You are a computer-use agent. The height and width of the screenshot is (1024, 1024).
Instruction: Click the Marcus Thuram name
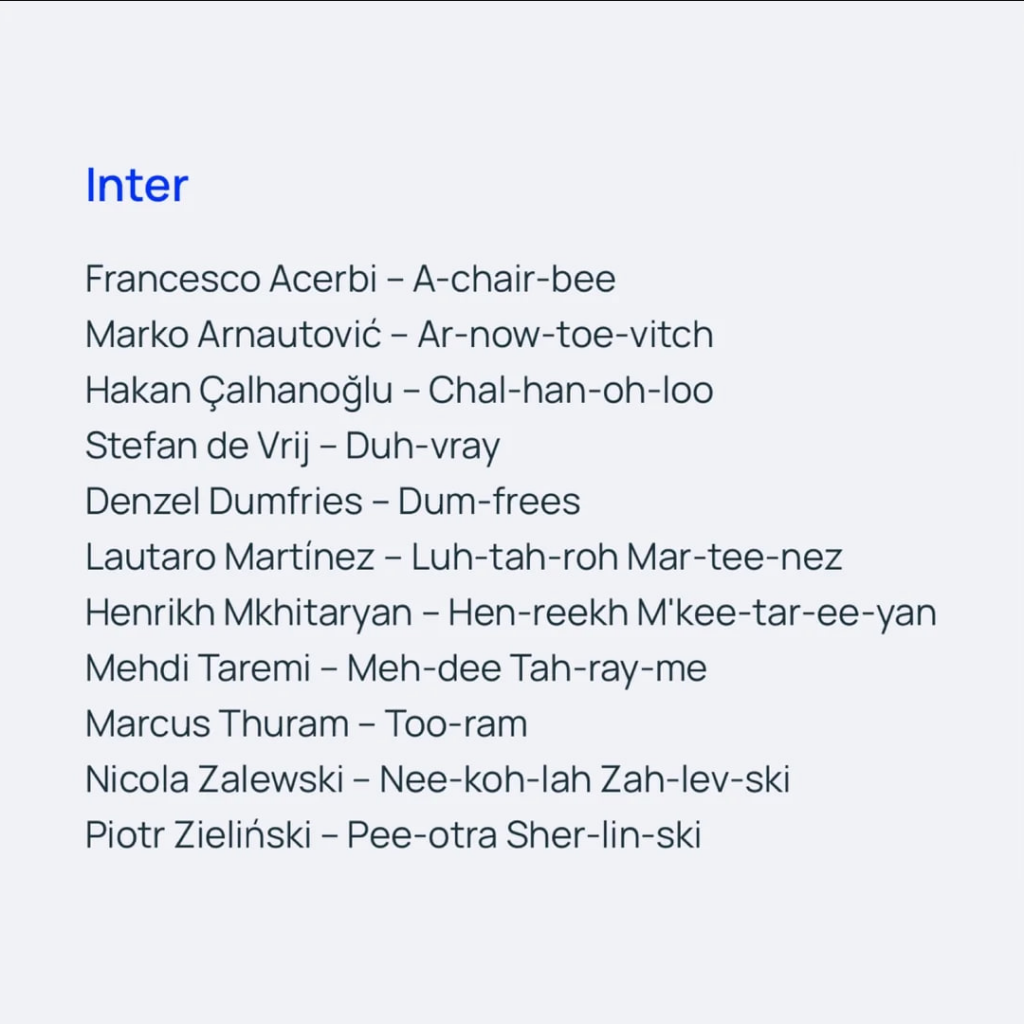click(217, 724)
